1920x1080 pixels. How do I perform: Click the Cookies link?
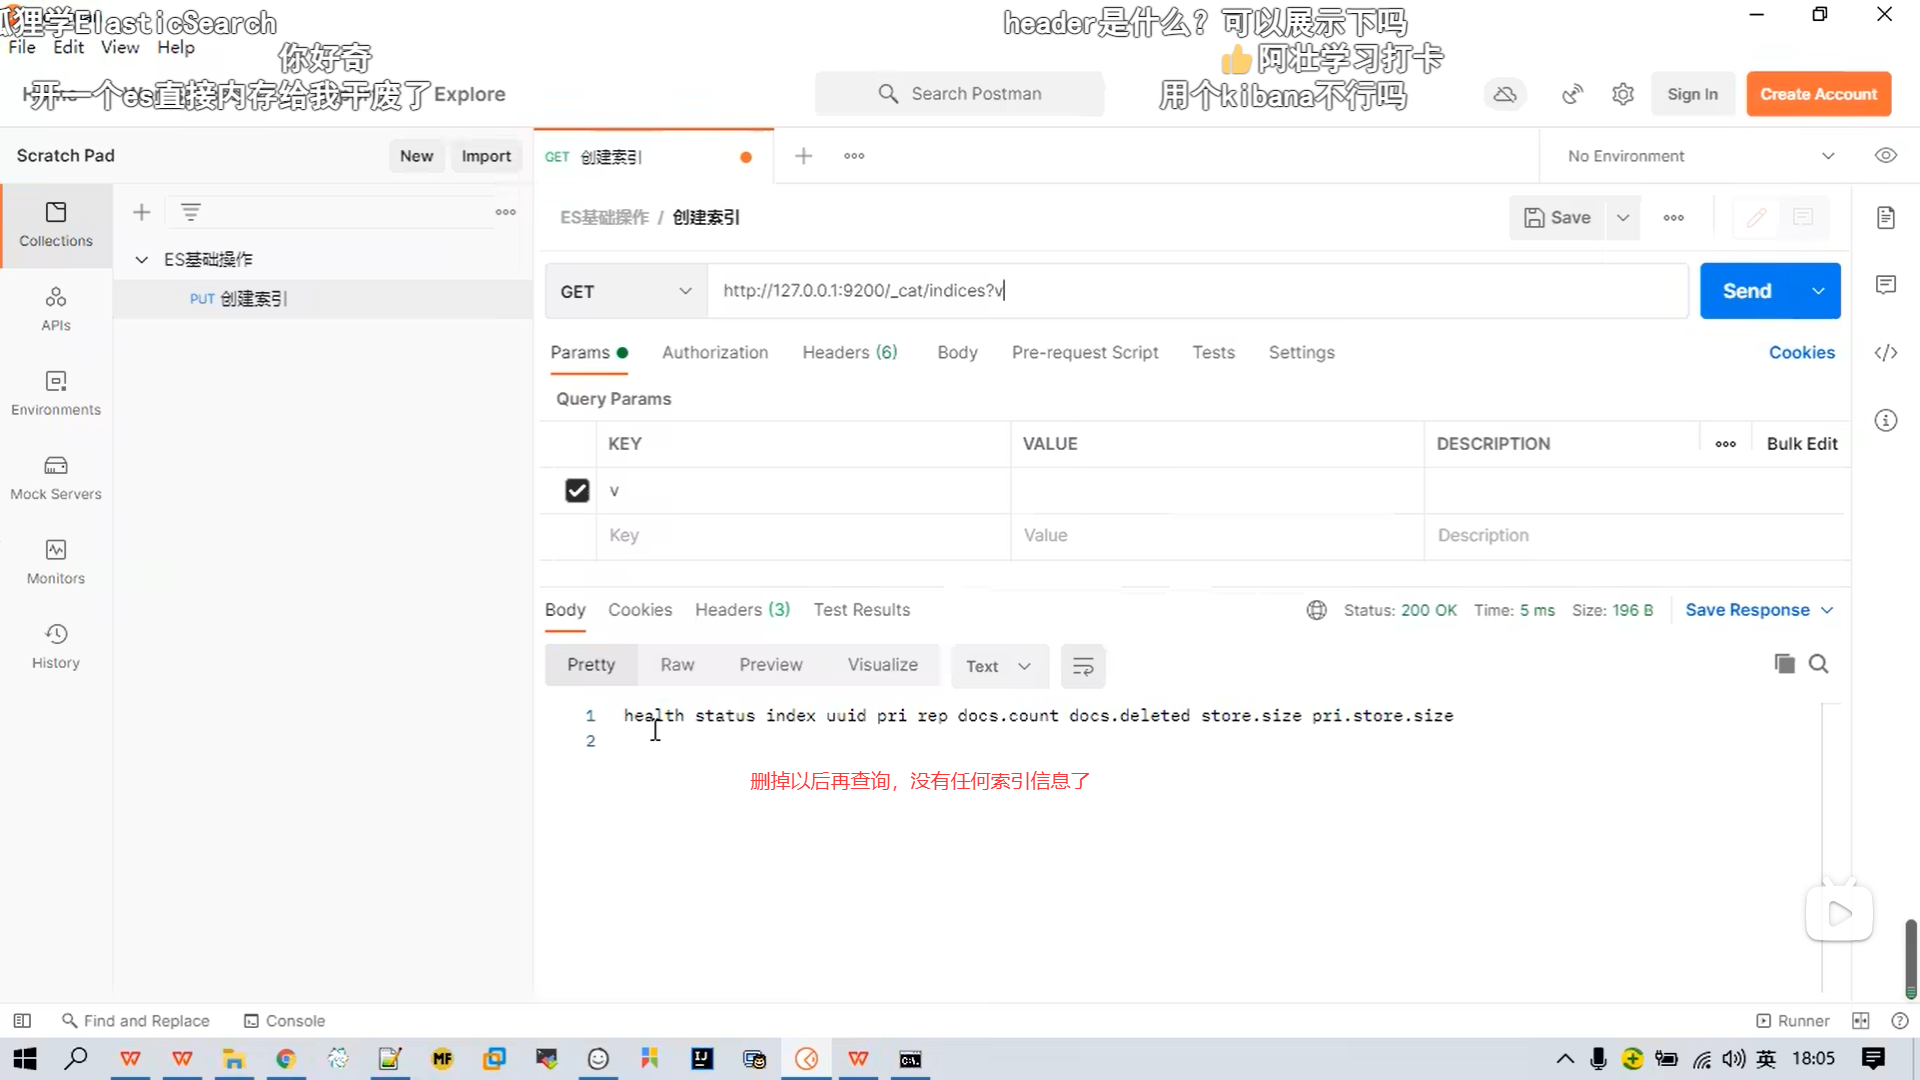(x=1801, y=352)
